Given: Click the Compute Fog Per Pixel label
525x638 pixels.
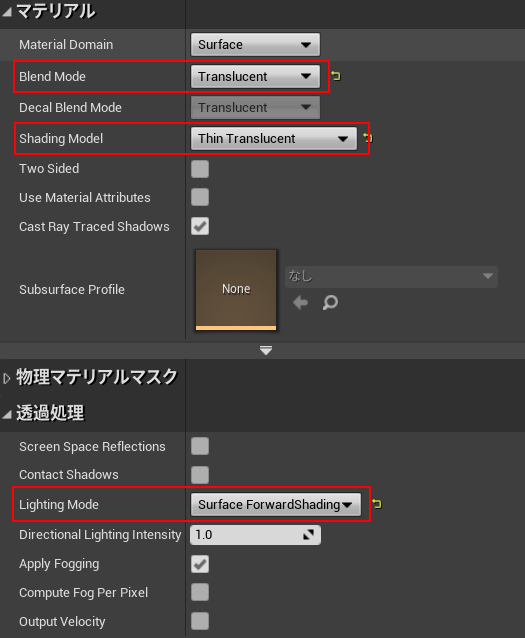Looking at the screenshot, I should coord(83,592).
